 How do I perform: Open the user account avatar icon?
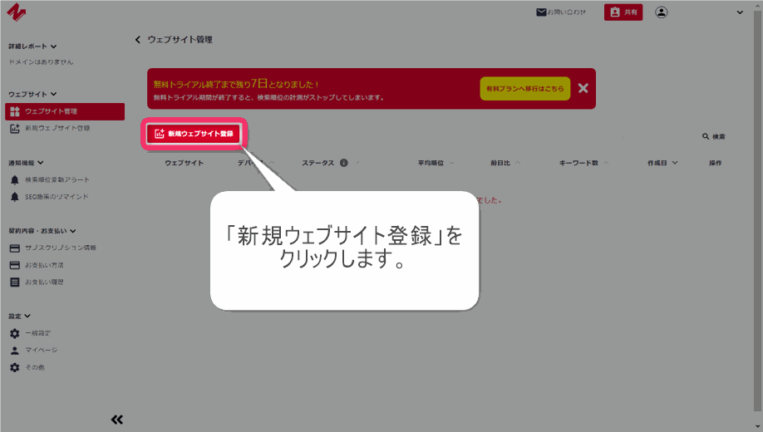[661, 12]
